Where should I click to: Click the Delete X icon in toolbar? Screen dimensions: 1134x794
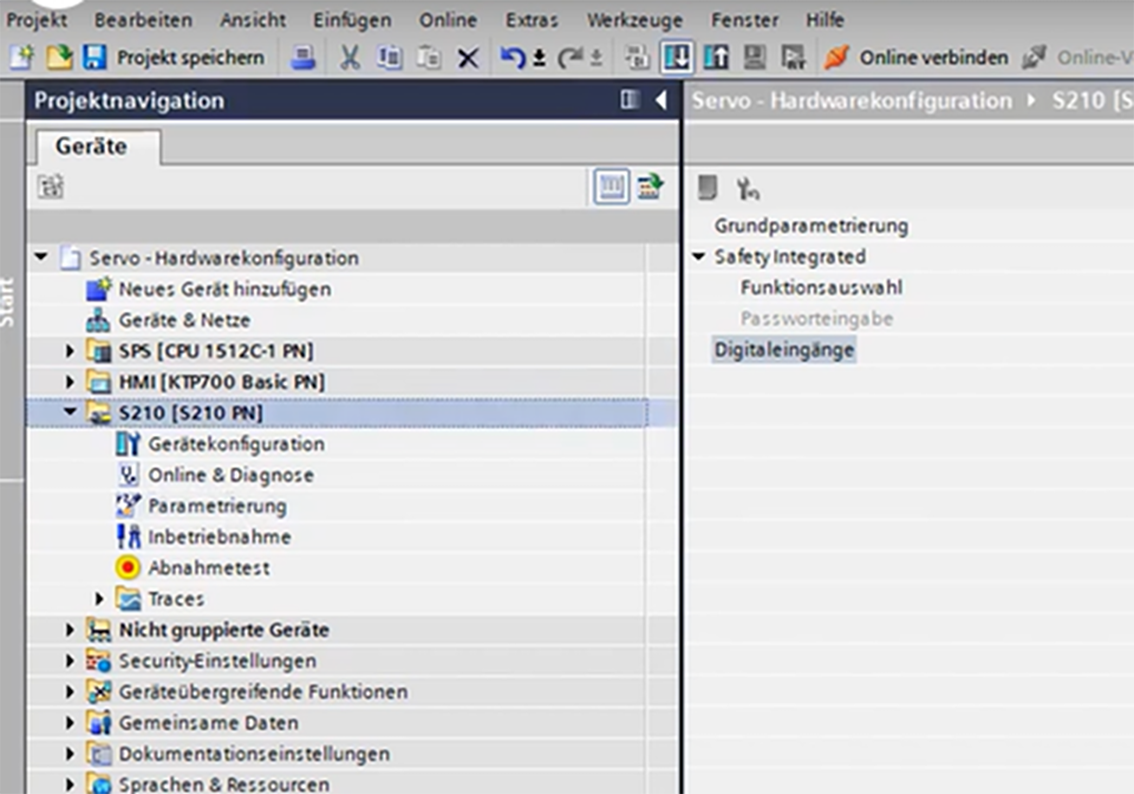468,58
